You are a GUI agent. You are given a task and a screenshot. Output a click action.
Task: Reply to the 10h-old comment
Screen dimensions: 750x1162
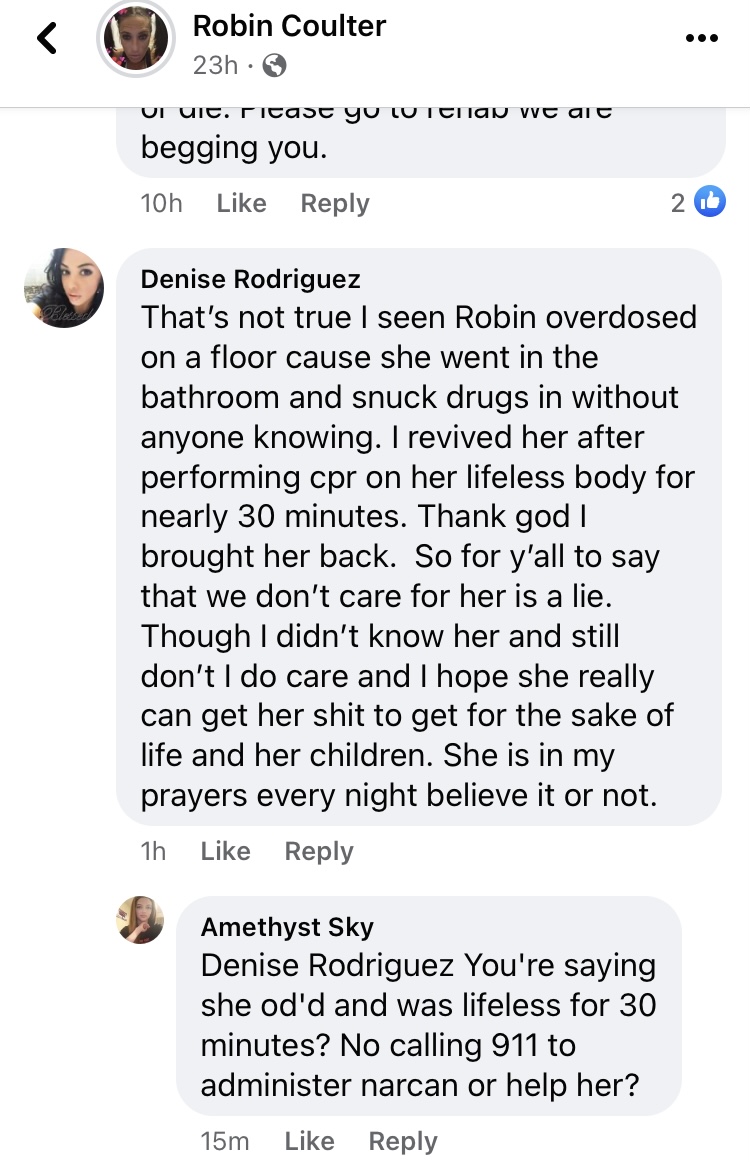click(x=334, y=203)
